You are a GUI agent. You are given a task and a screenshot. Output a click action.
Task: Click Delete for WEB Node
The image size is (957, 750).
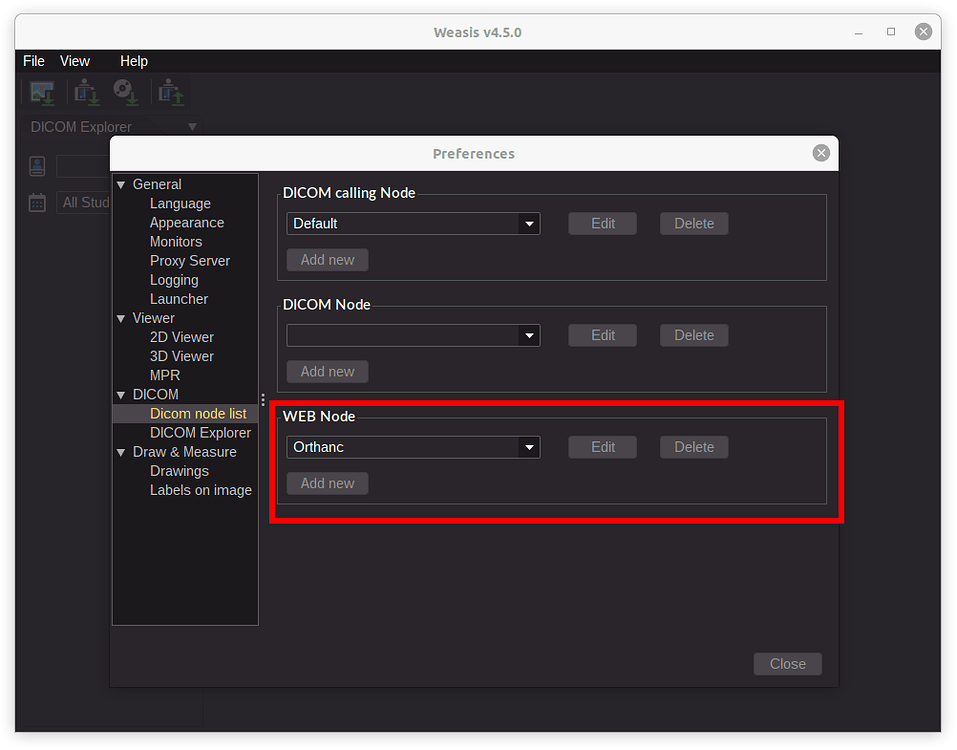click(694, 447)
